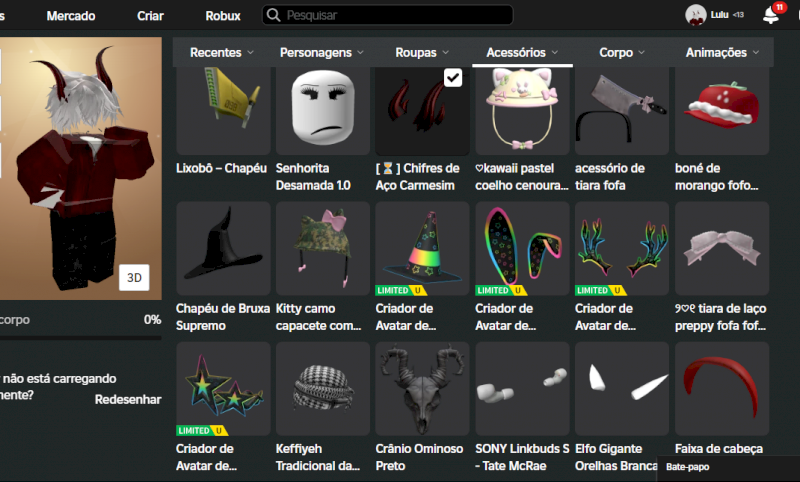
Task: Click the acessório de tiara fofa name
Action: point(610,176)
